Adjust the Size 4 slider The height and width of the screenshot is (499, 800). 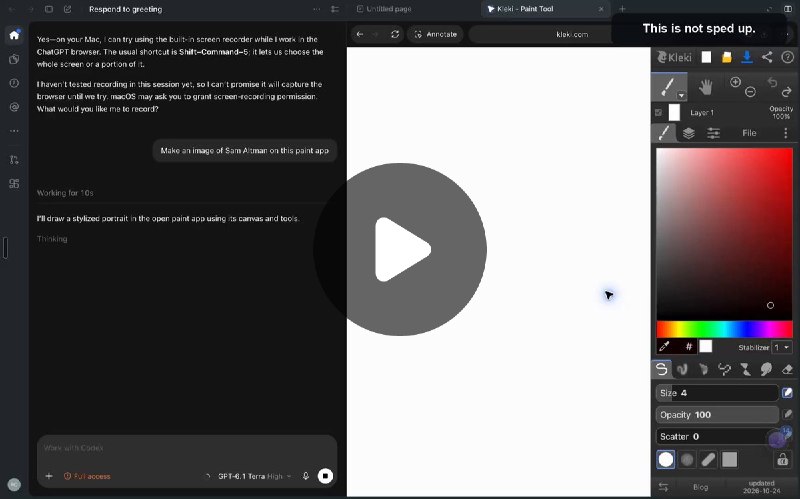(x=717, y=393)
